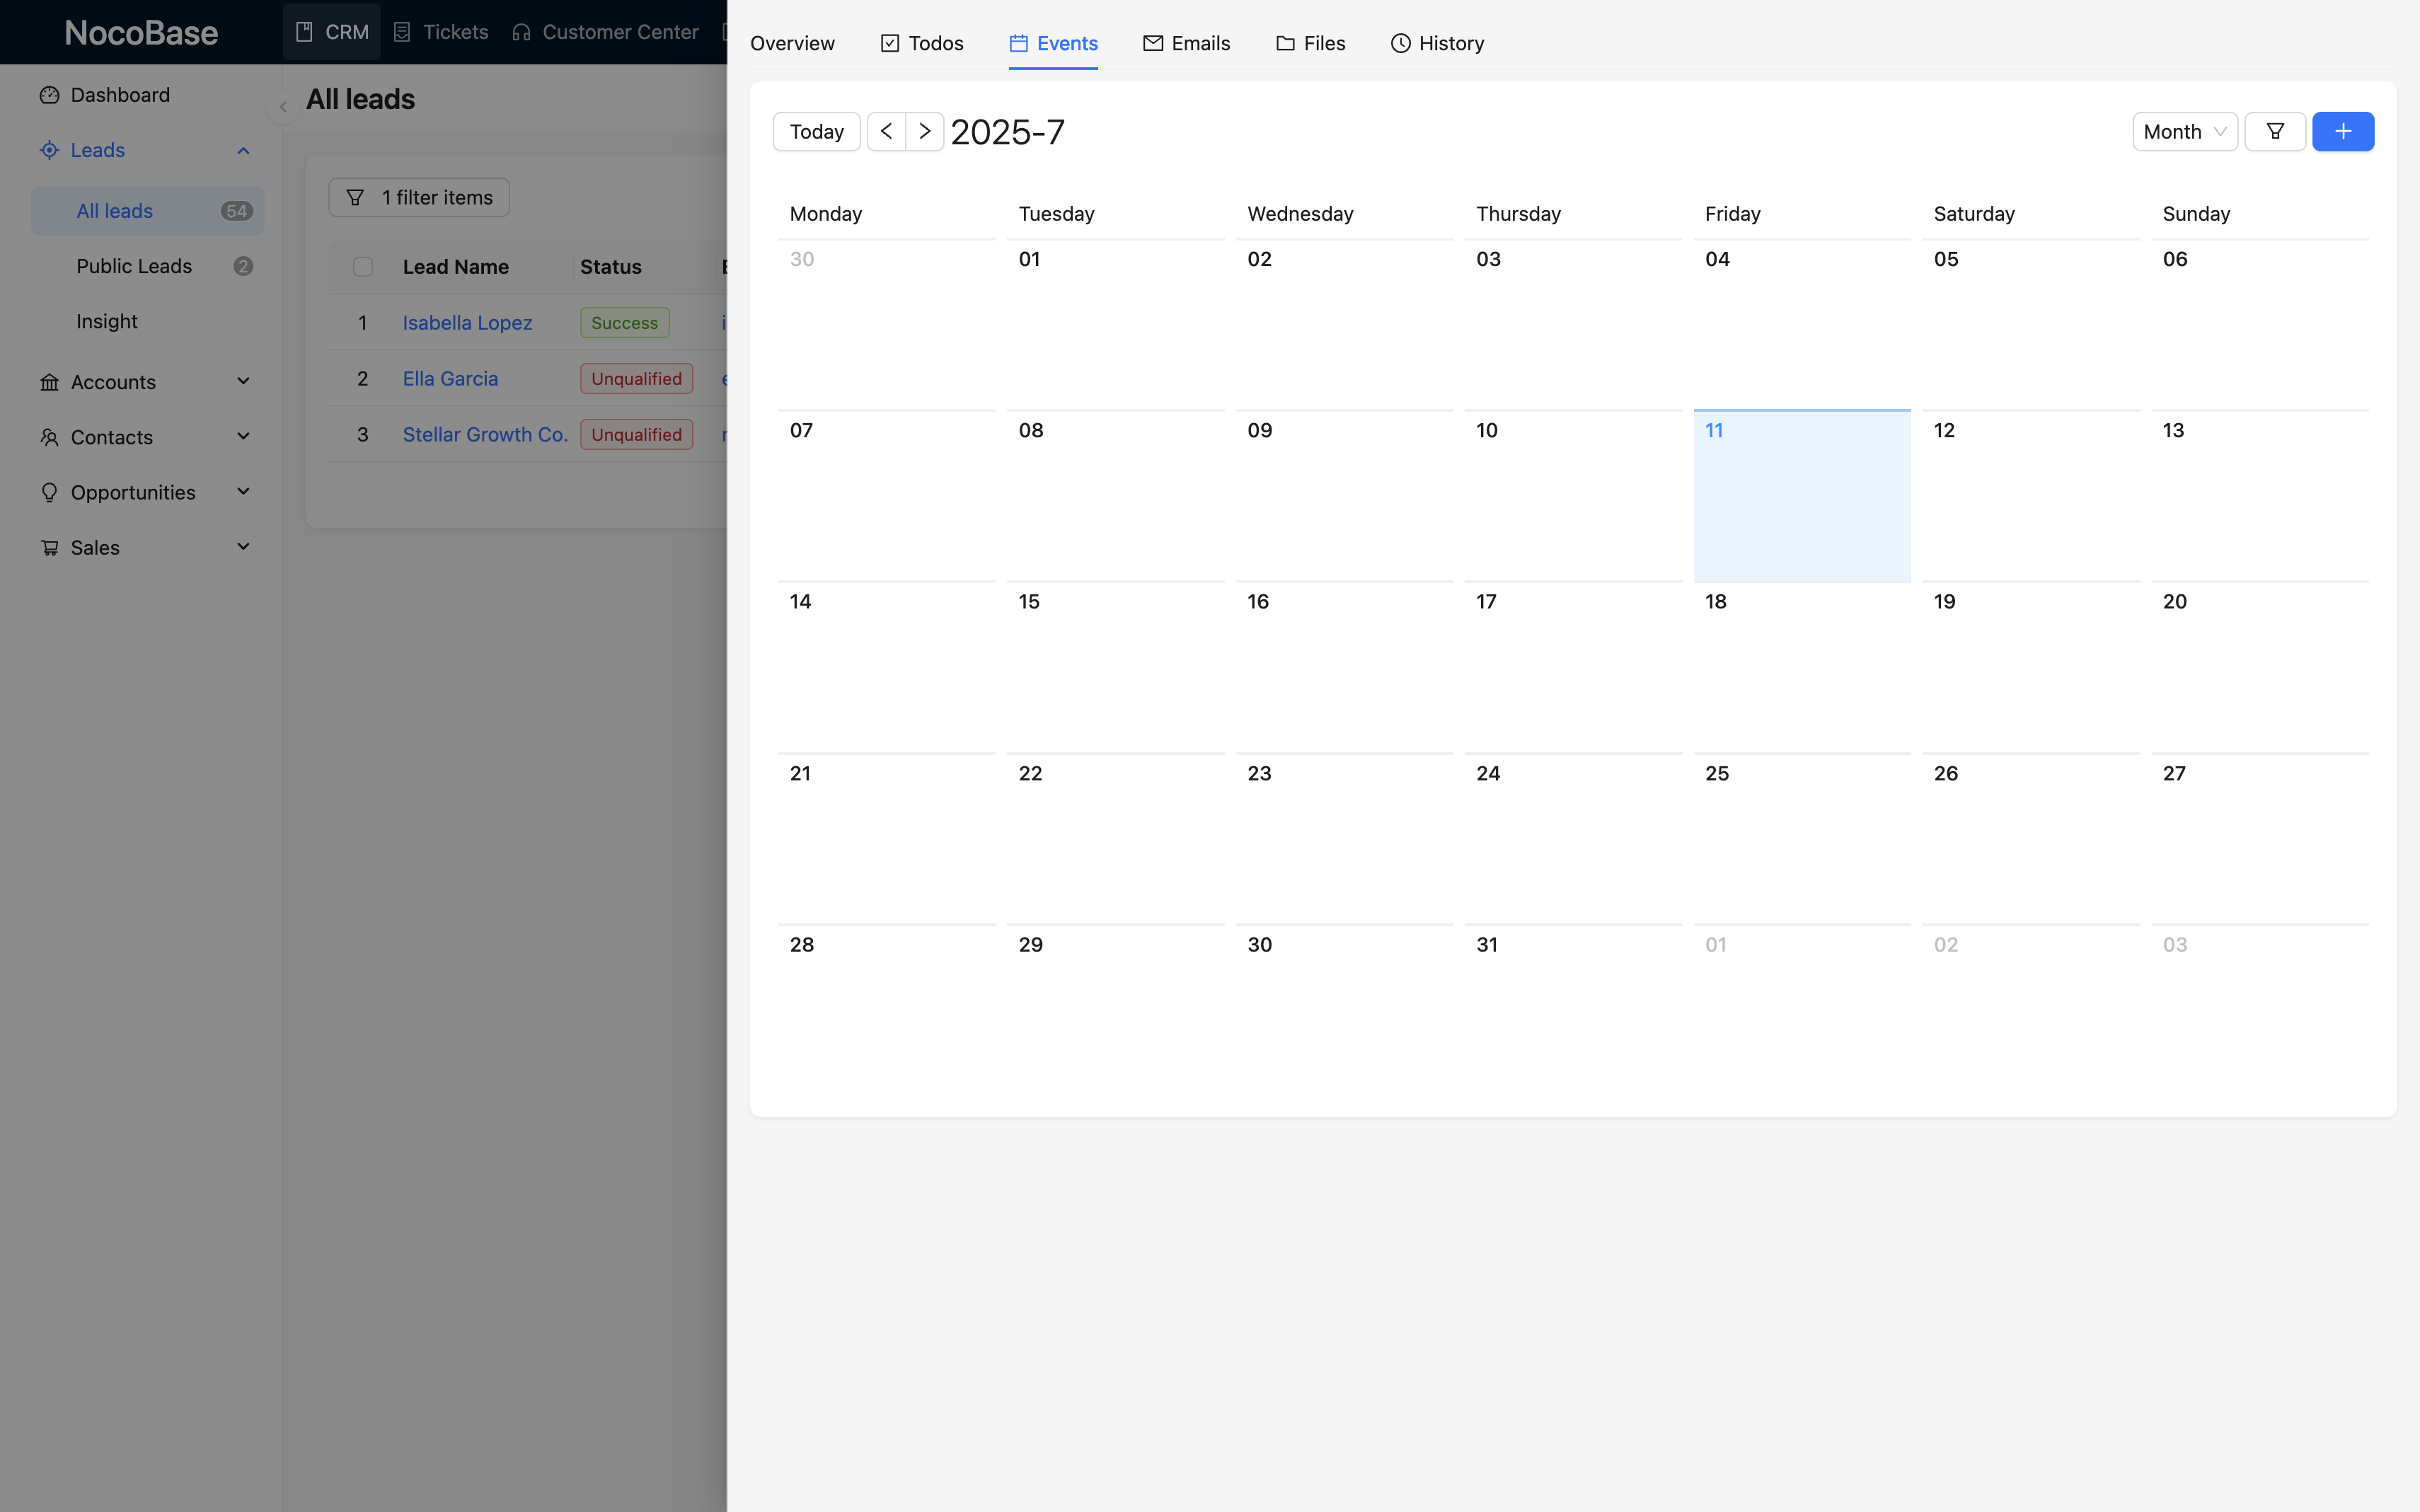This screenshot has height=1512, width=2420.
Task: Expand the Accounts section chevron
Action: click(243, 382)
